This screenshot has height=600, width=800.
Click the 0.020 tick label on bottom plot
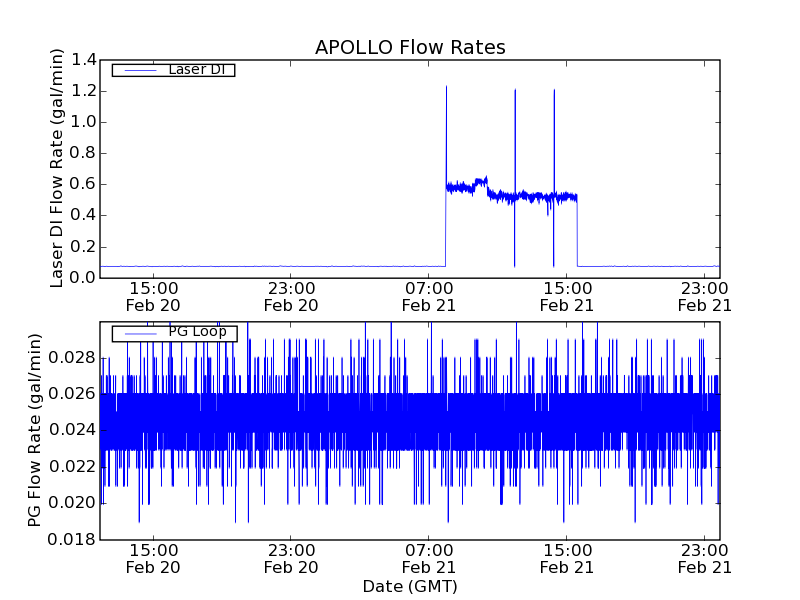pos(72,503)
